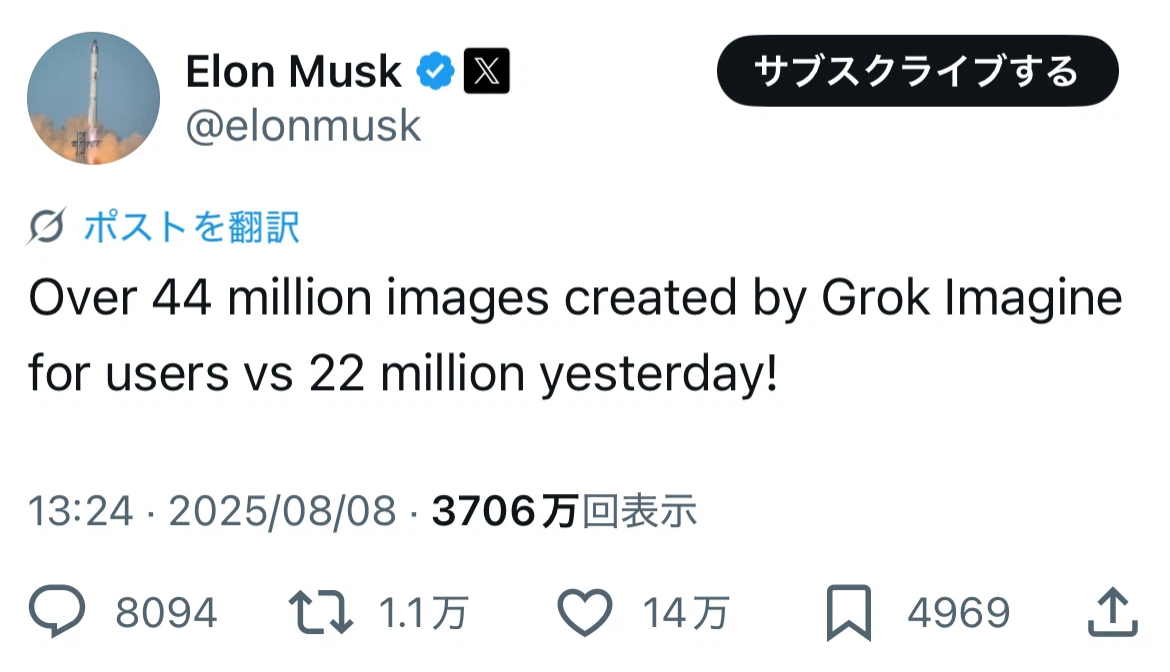Click the Elon Musk display name
This screenshot has height=672, width=1170.
click(x=293, y=72)
